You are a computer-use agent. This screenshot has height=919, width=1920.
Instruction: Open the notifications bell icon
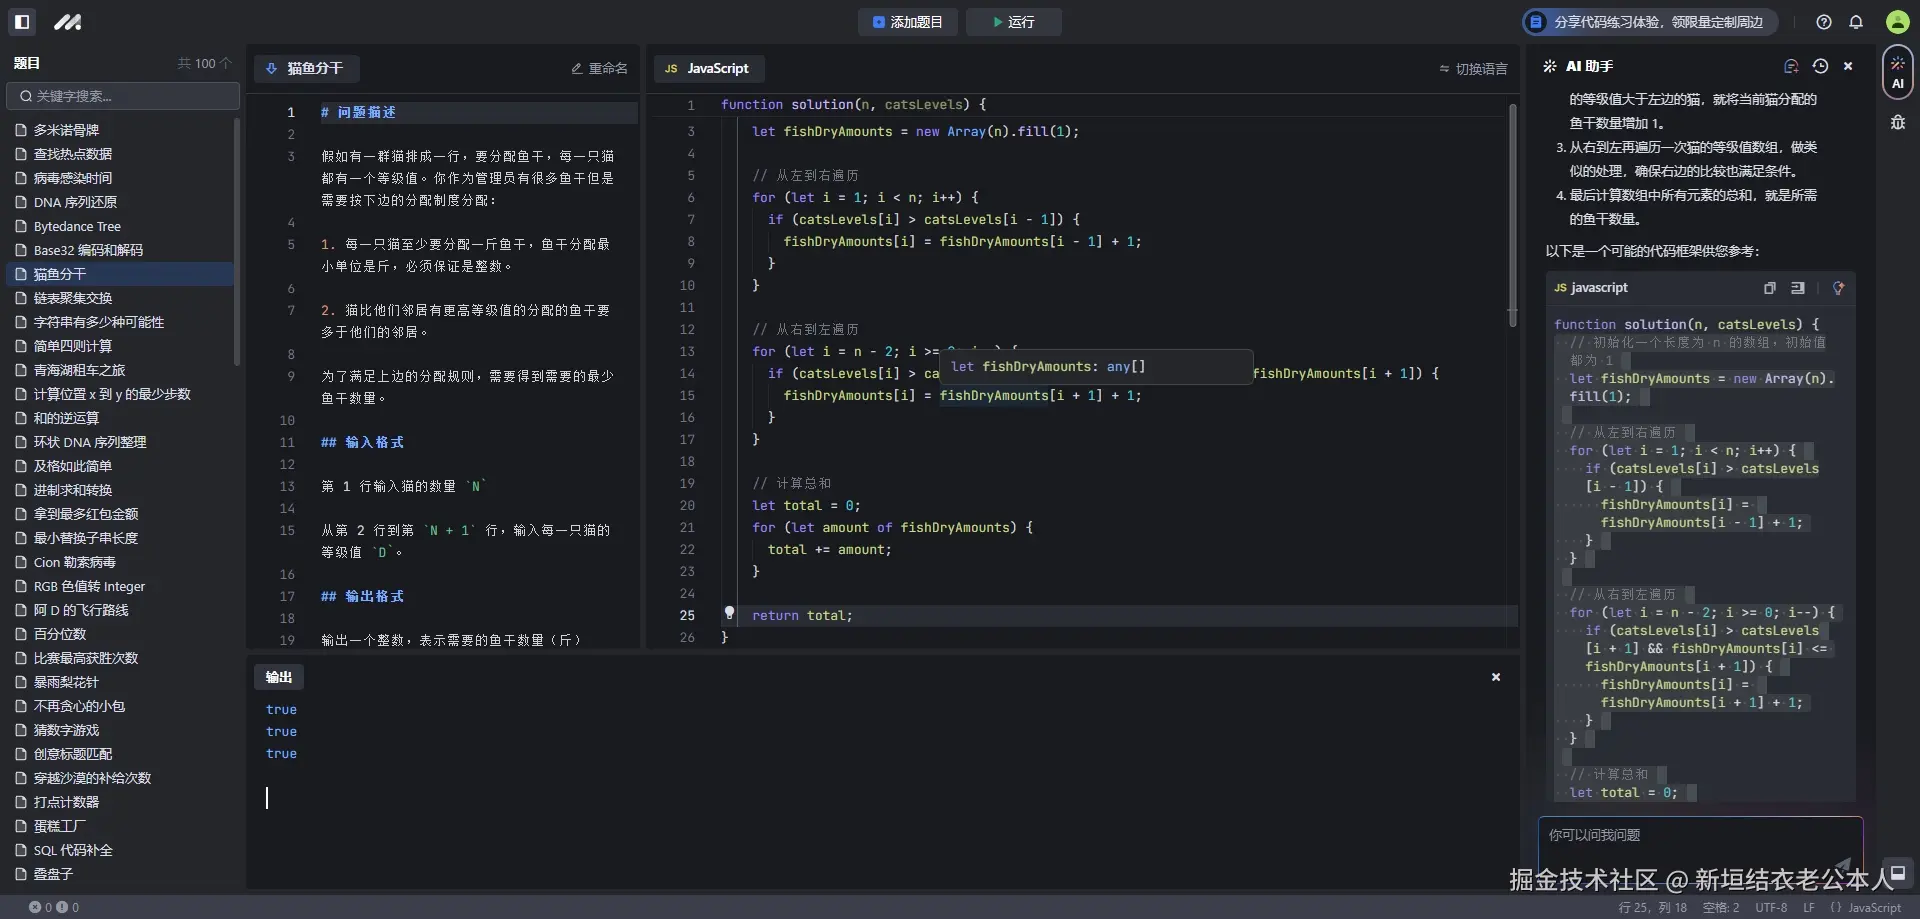point(1856,22)
